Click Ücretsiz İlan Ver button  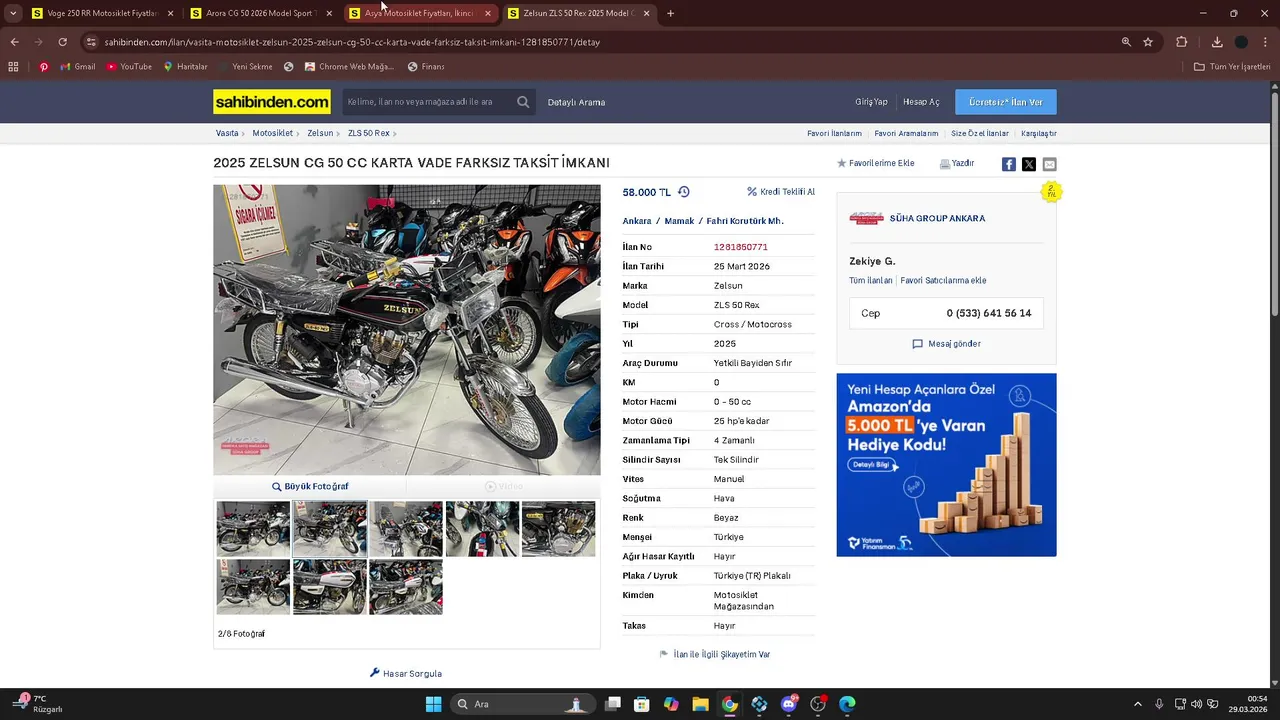[1005, 102]
